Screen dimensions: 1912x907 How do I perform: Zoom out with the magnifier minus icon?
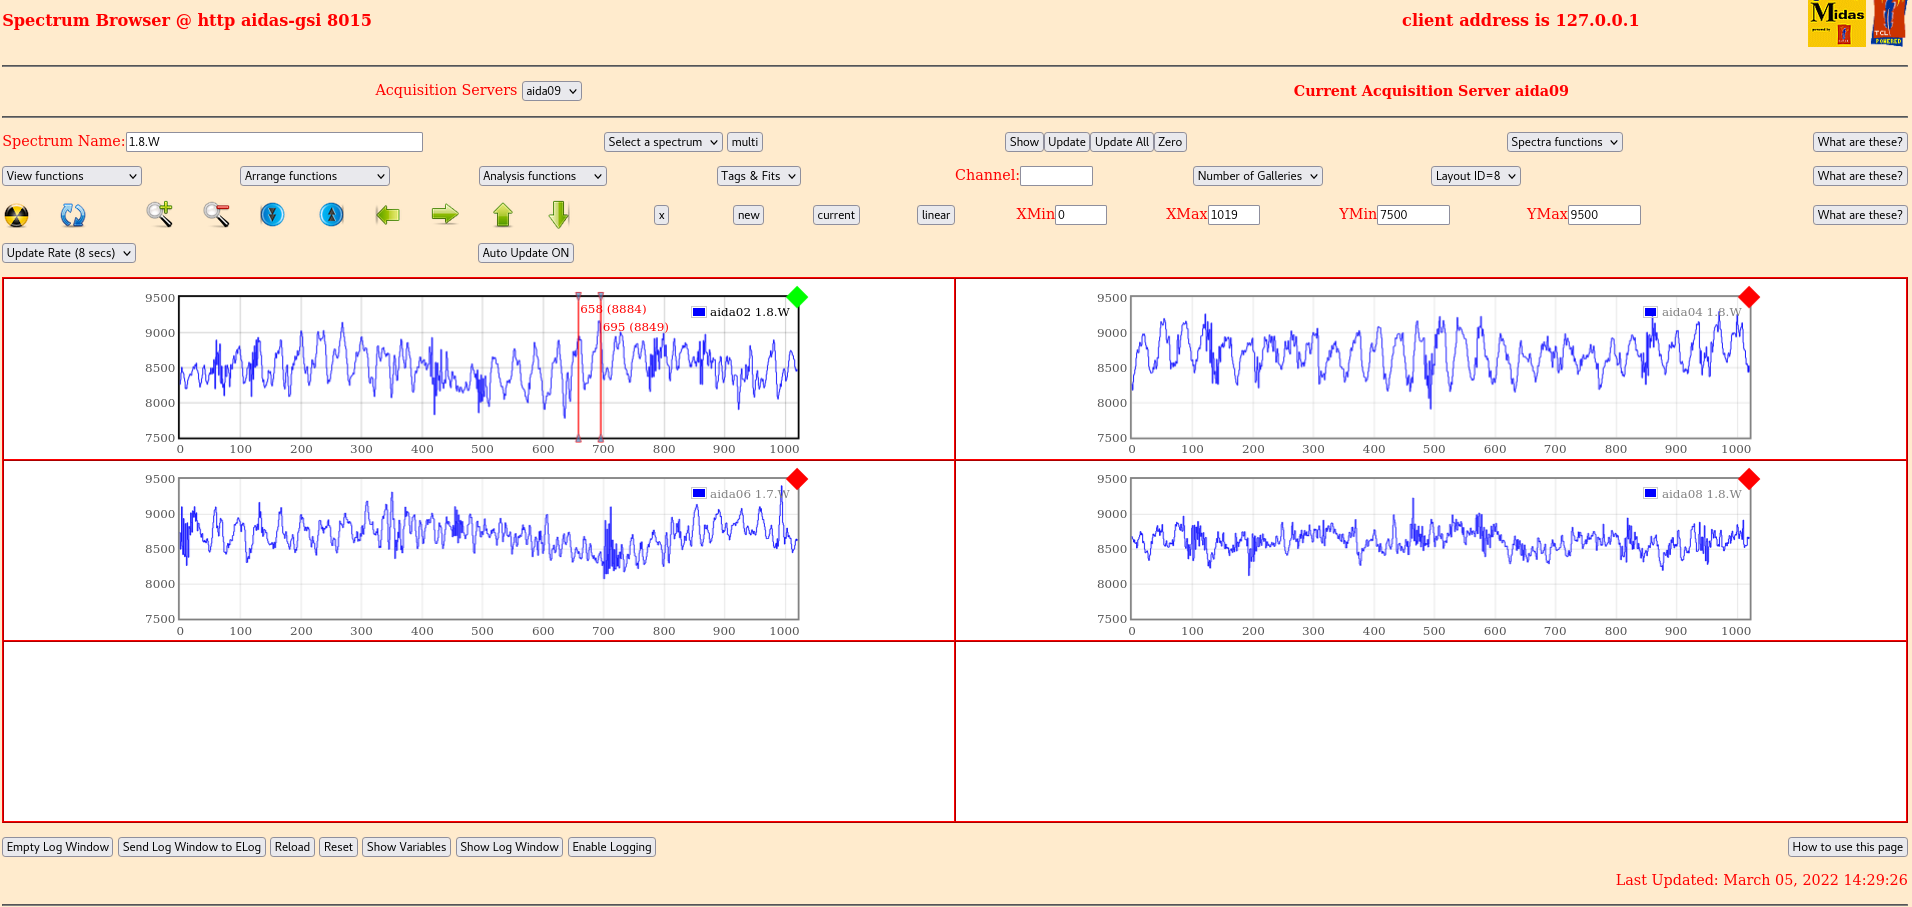(x=216, y=214)
